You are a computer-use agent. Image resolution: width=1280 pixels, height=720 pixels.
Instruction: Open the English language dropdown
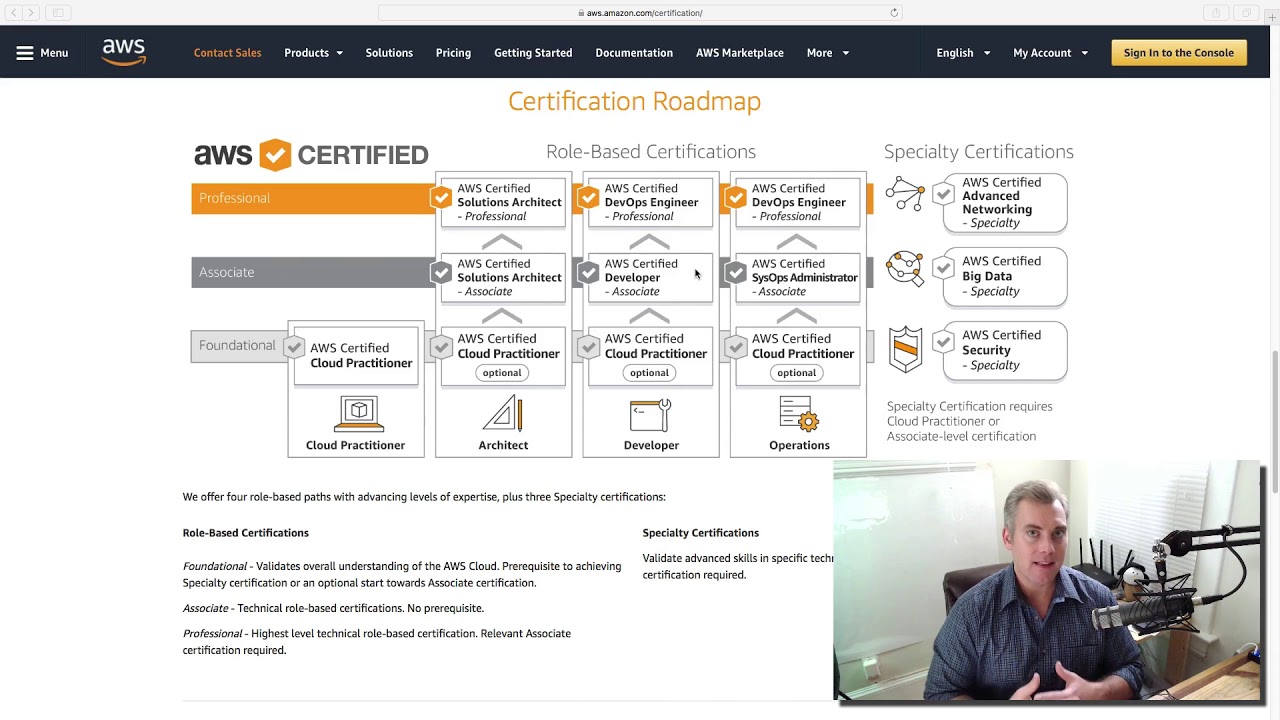[x=963, y=53]
